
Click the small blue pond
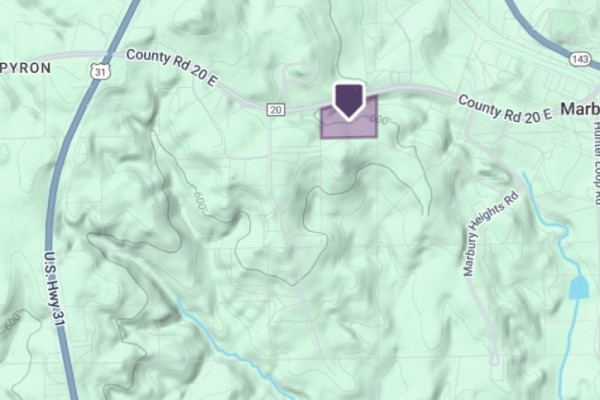pos(578,288)
